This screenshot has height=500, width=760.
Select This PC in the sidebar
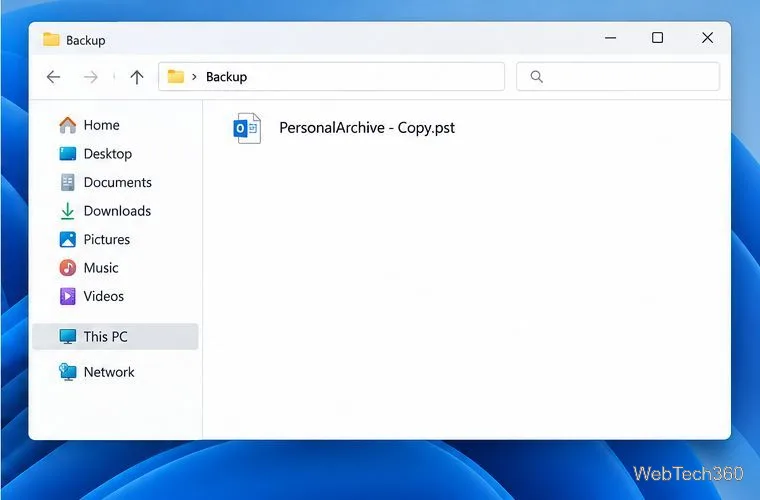pyautogui.click(x=115, y=336)
